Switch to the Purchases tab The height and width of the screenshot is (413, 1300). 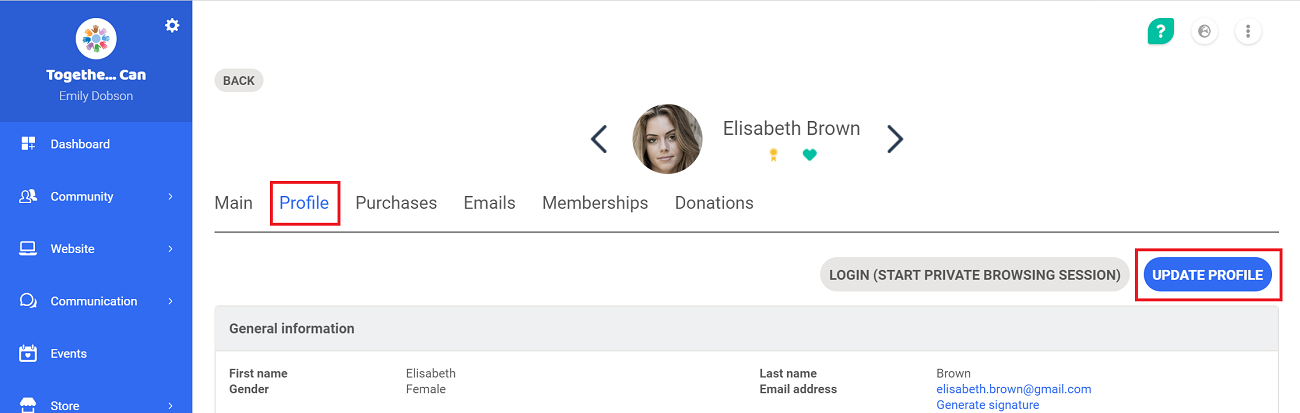click(x=396, y=203)
